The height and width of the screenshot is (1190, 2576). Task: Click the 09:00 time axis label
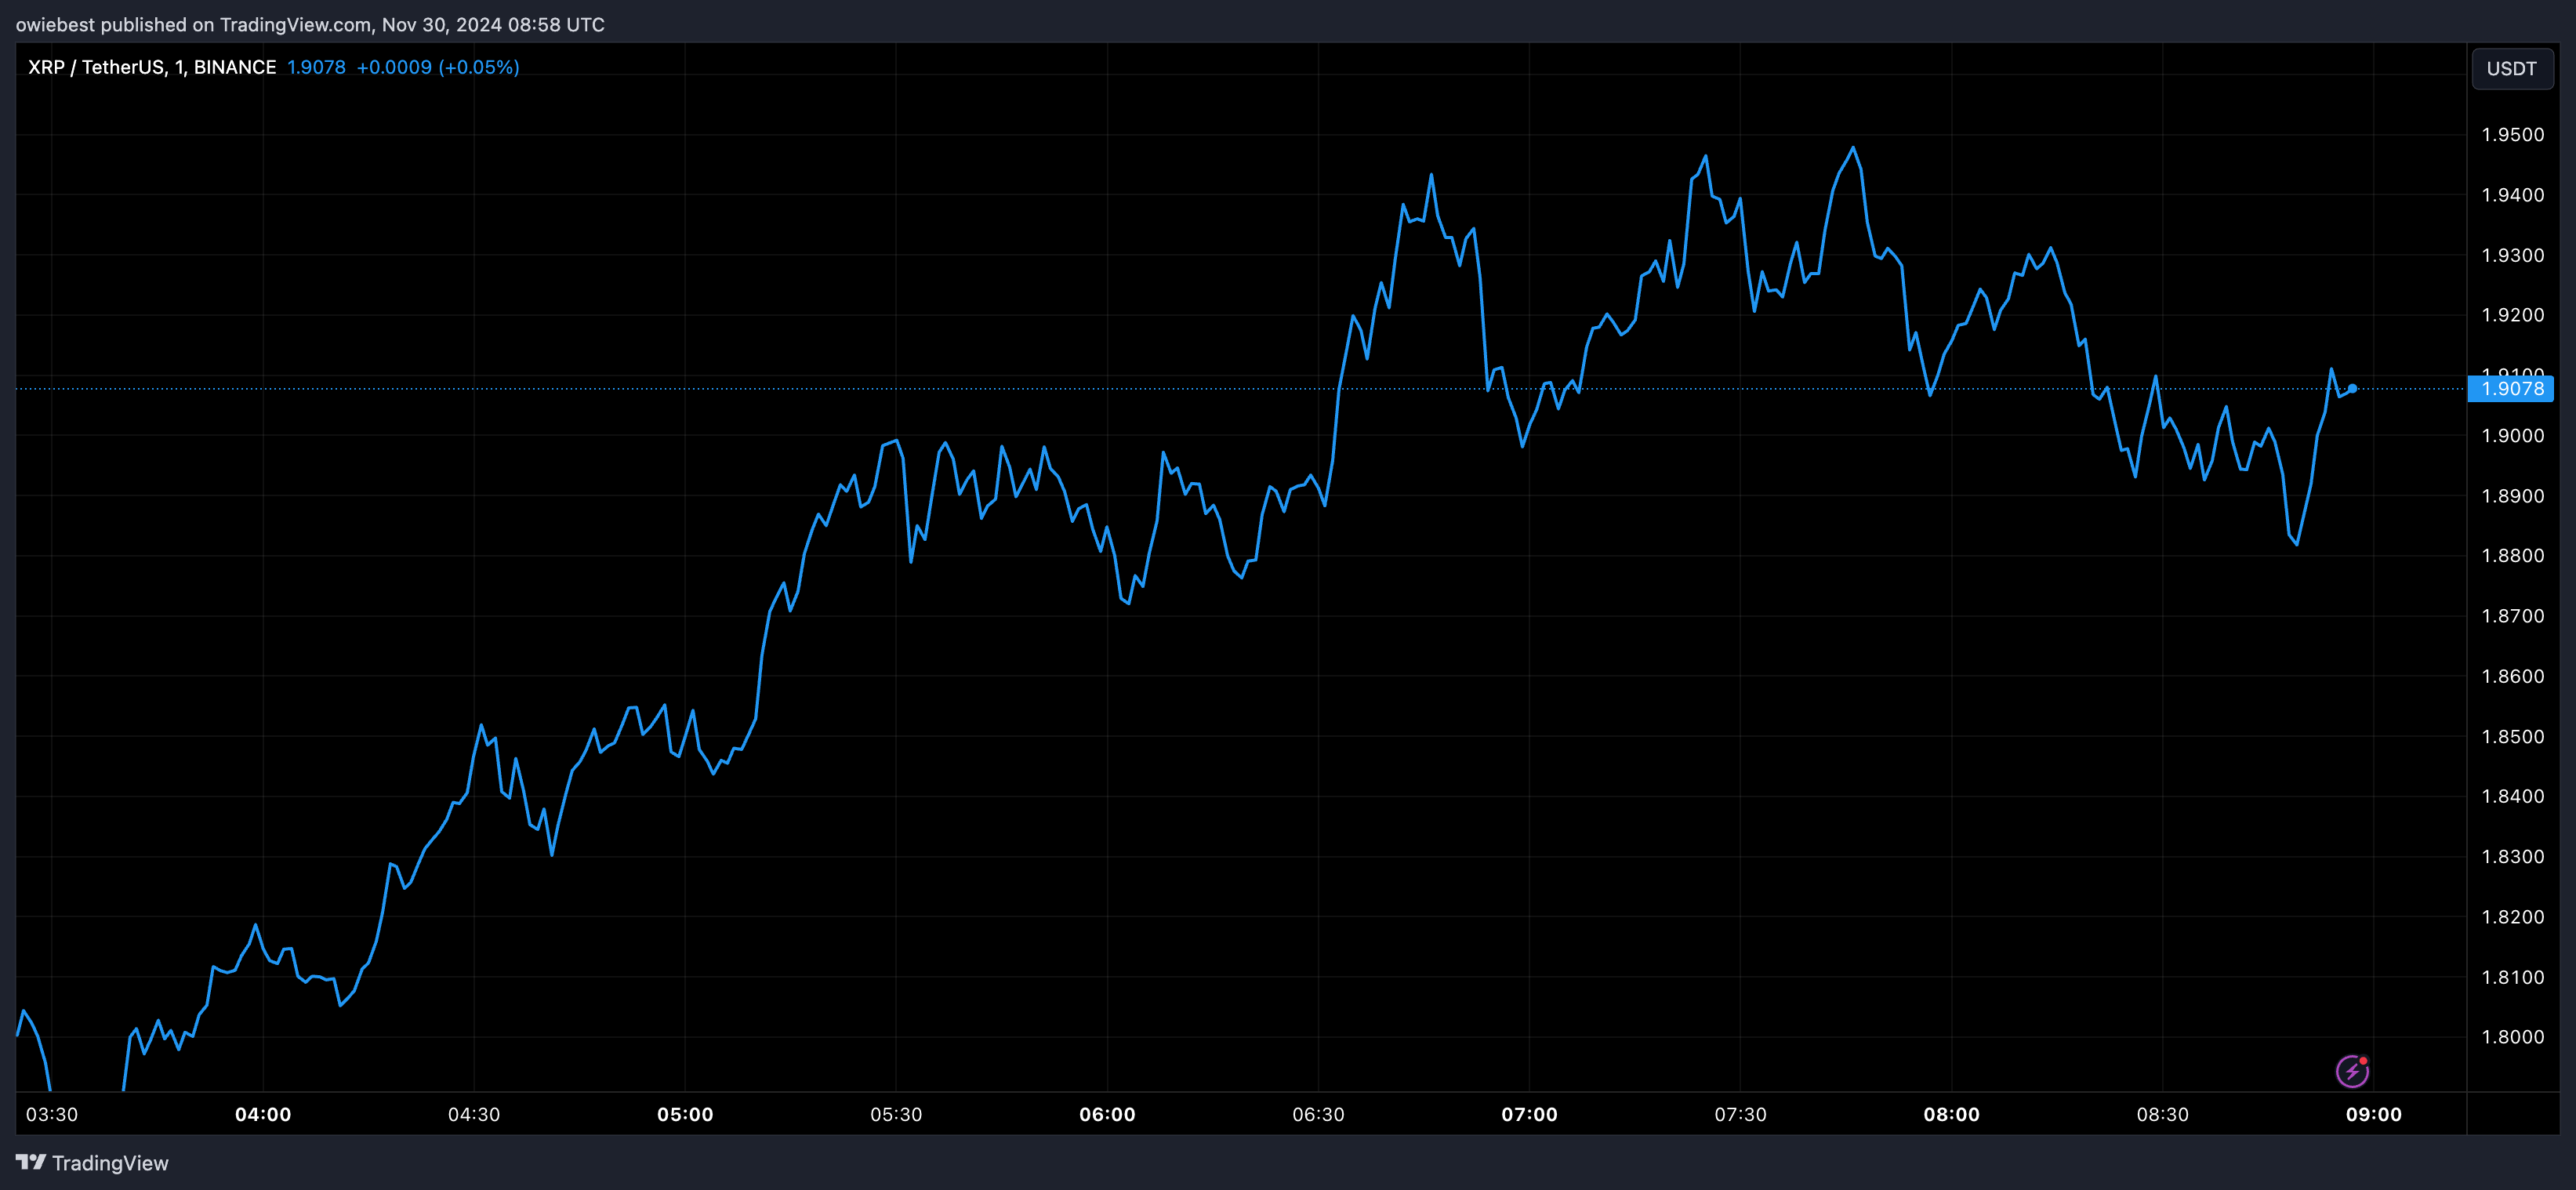pyautogui.click(x=2373, y=1114)
